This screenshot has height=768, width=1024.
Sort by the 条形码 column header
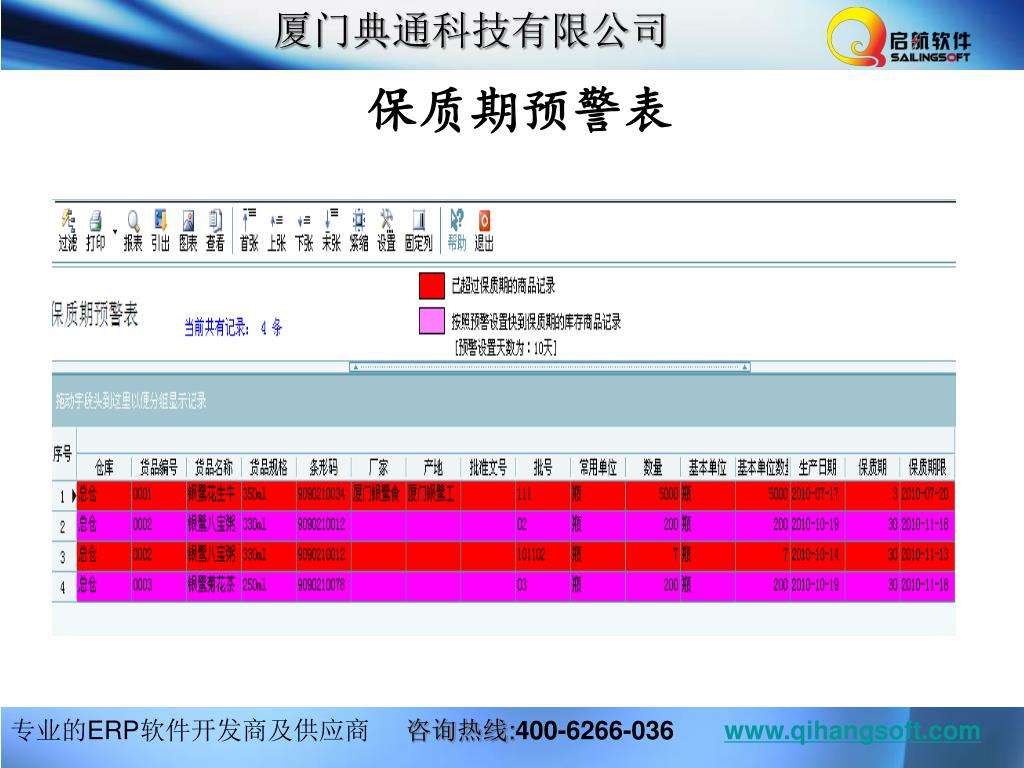click(323, 467)
